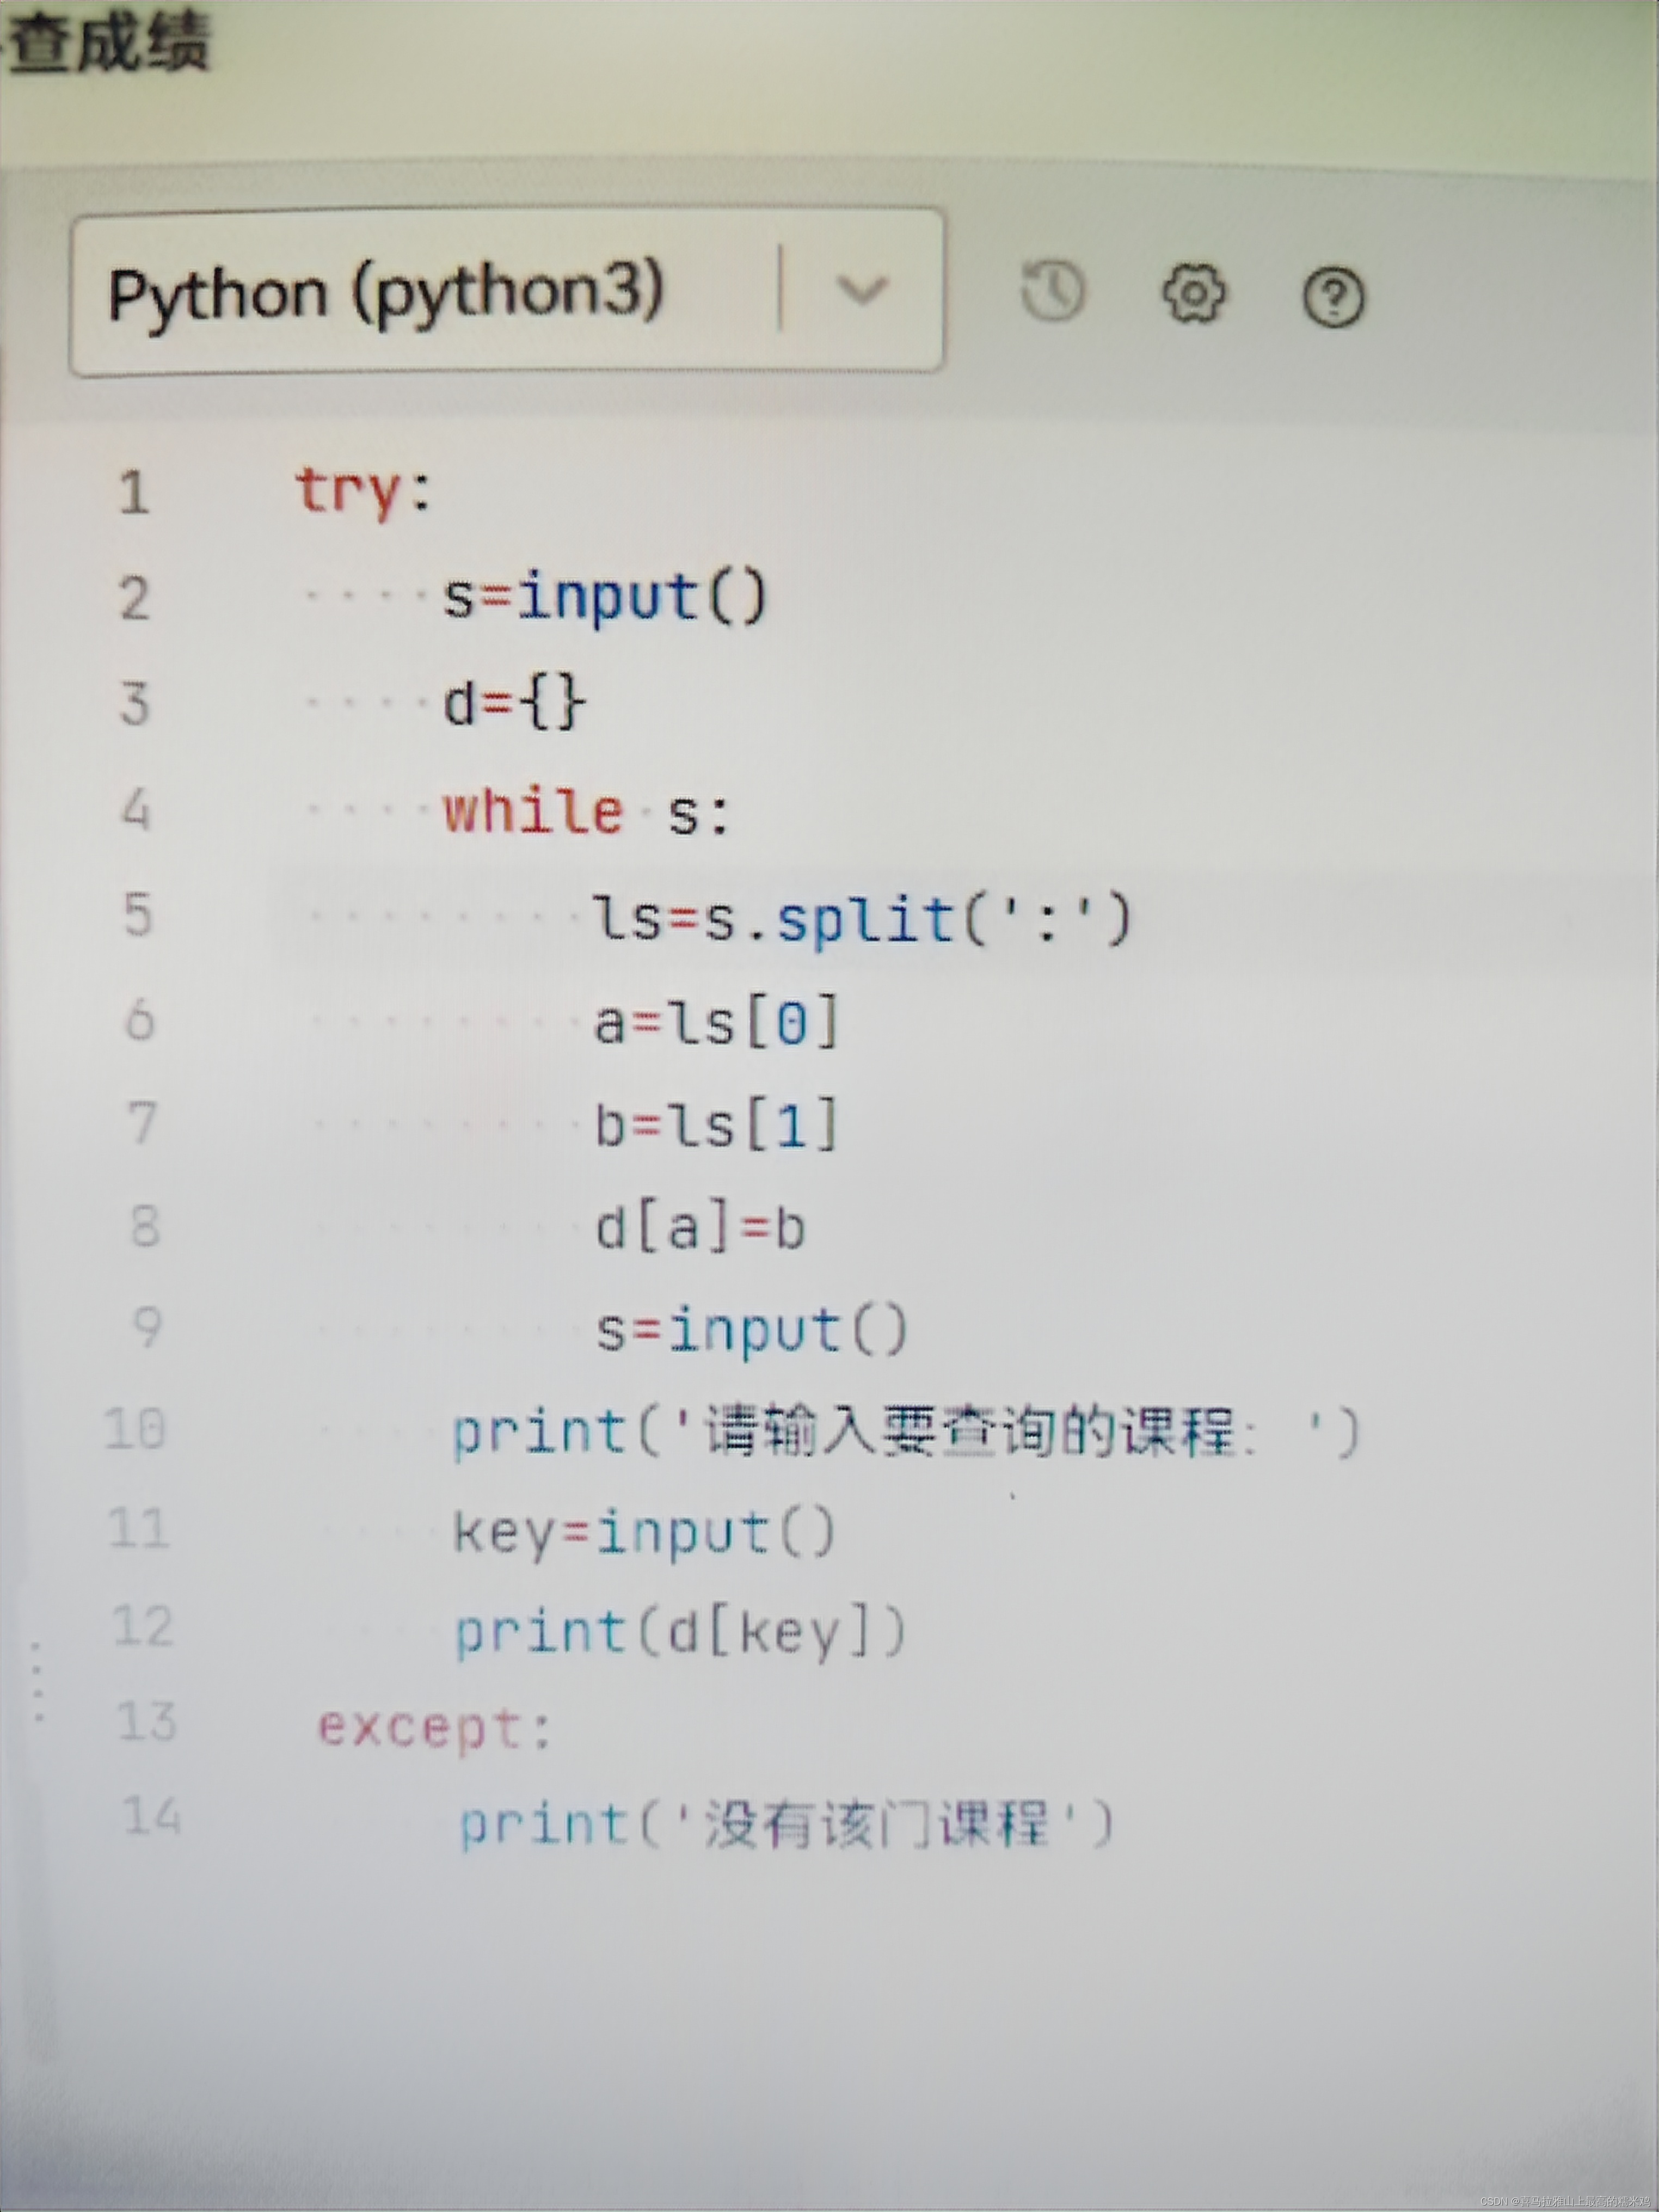Image resolution: width=1659 pixels, height=2212 pixels.
Task: Click 'key=input()' on line 11
Action: click(644, 1533)
